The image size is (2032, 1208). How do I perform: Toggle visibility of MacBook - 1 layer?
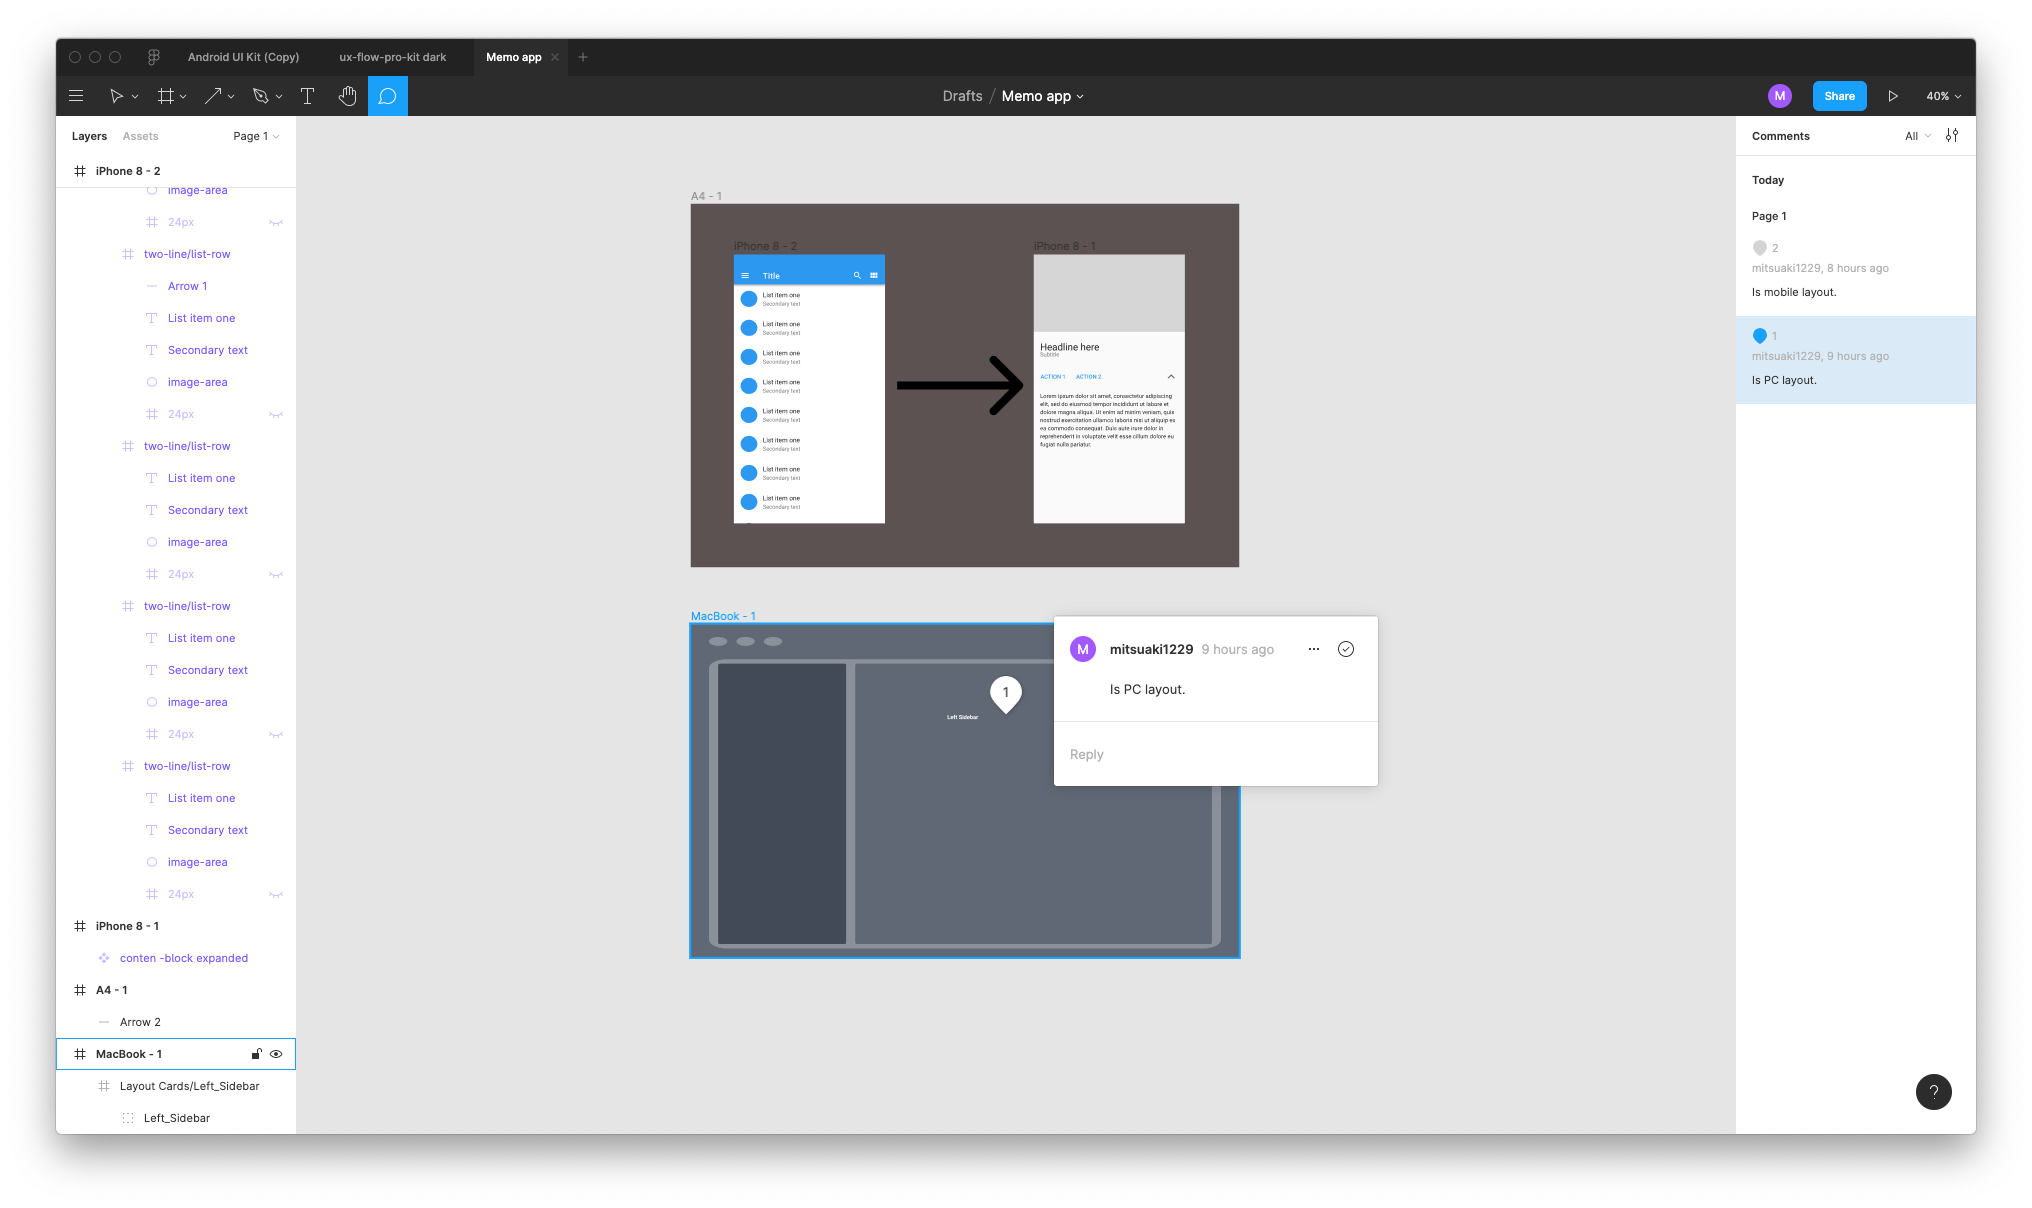pos(276,1054)
